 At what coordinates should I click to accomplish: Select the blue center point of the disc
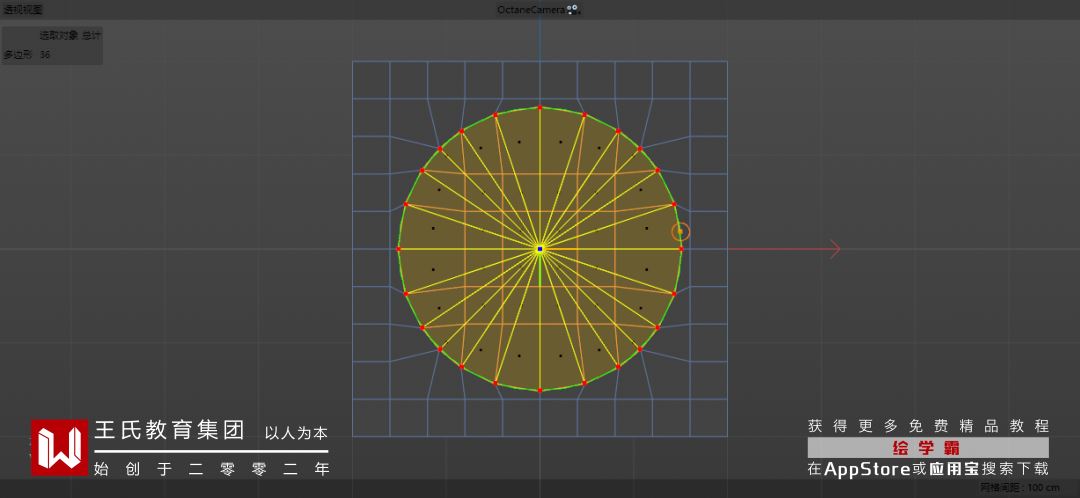pyautogui.click(x=540, y=249)
